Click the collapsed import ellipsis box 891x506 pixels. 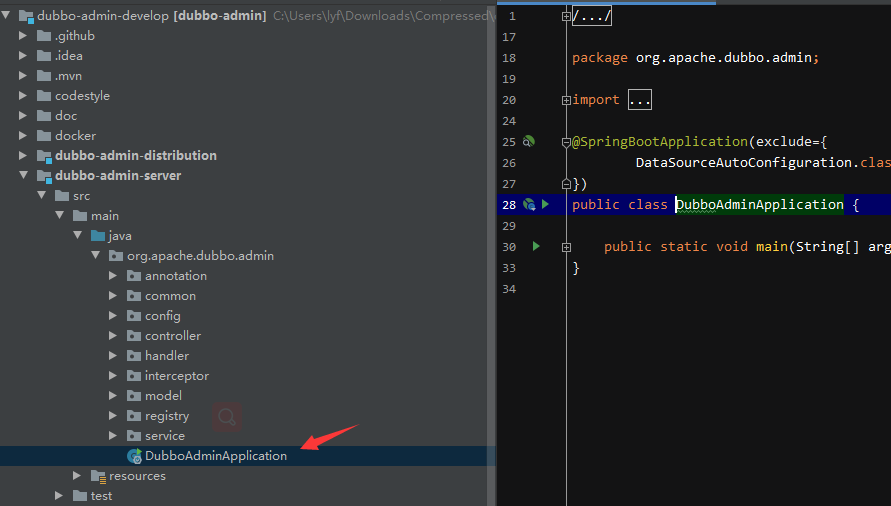640,99
